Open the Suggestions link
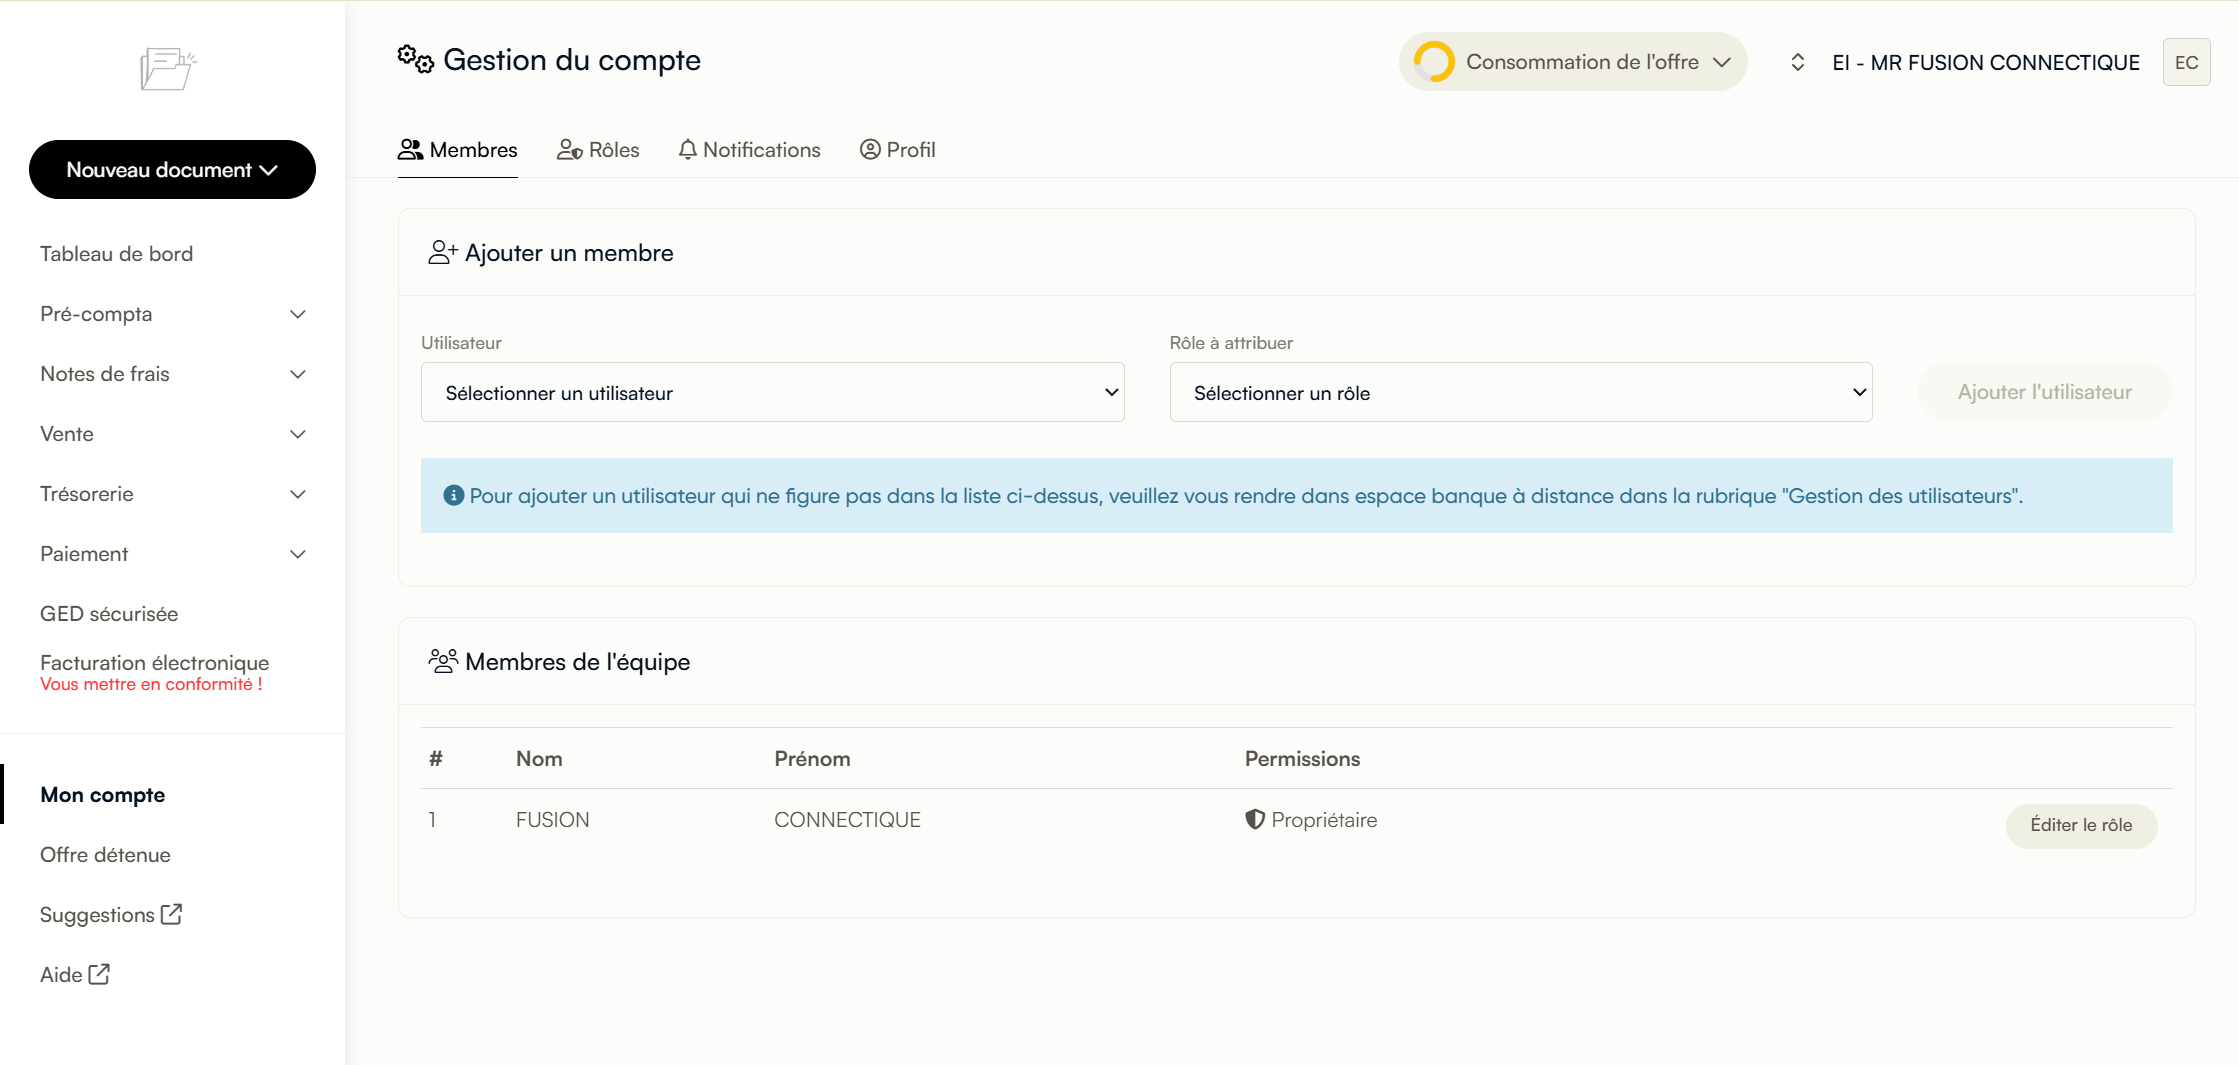The width and height of the screenshot is (2239, 1065). (110, 914)
